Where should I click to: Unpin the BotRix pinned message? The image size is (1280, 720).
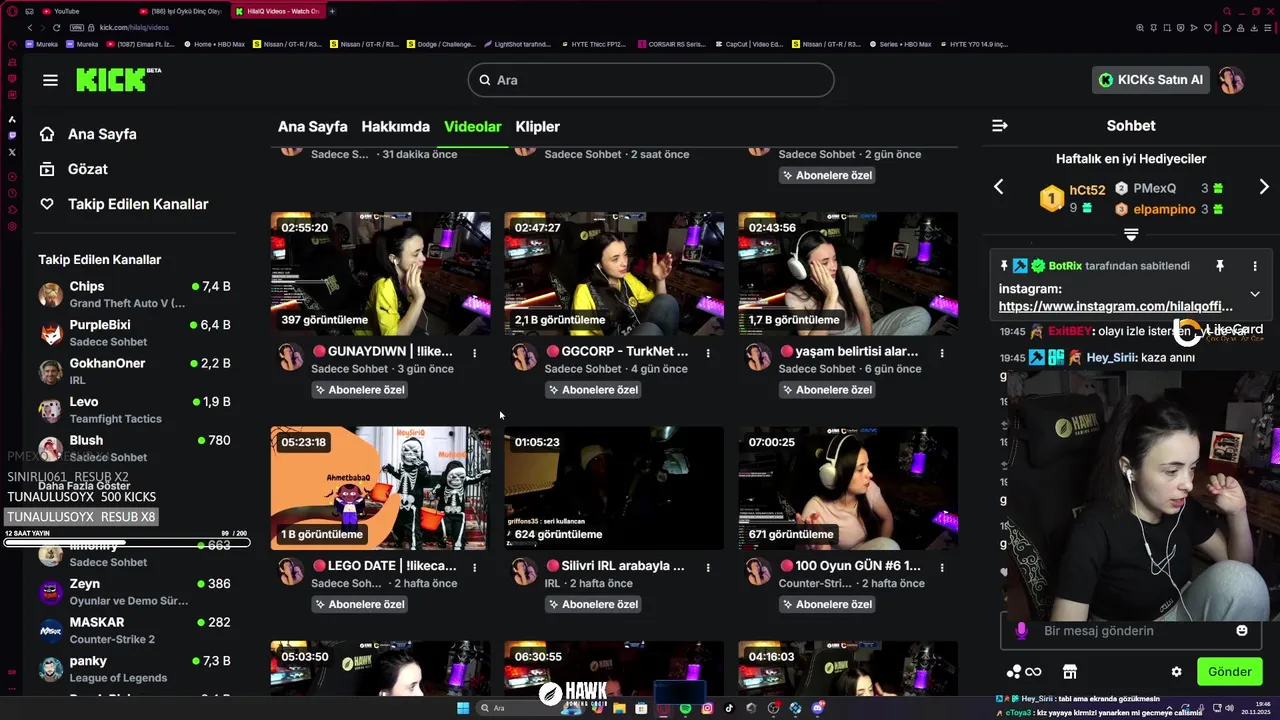point(1220,266)
